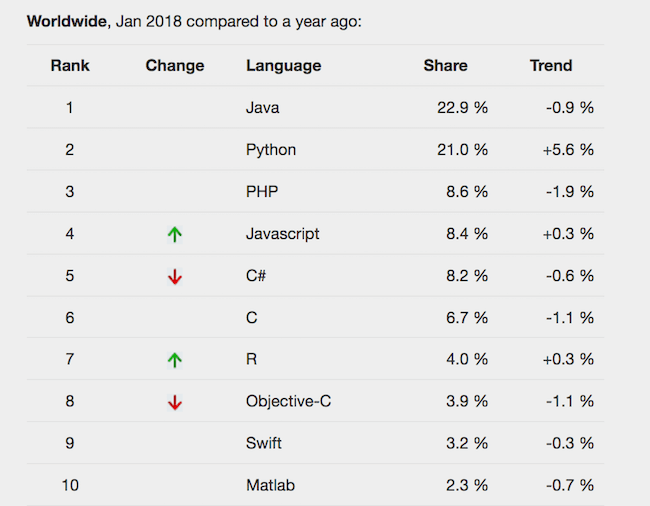Click Python's +5.6 % trend value
The width and height of the screenshot is (650, 506).
(x=568, y=150)
